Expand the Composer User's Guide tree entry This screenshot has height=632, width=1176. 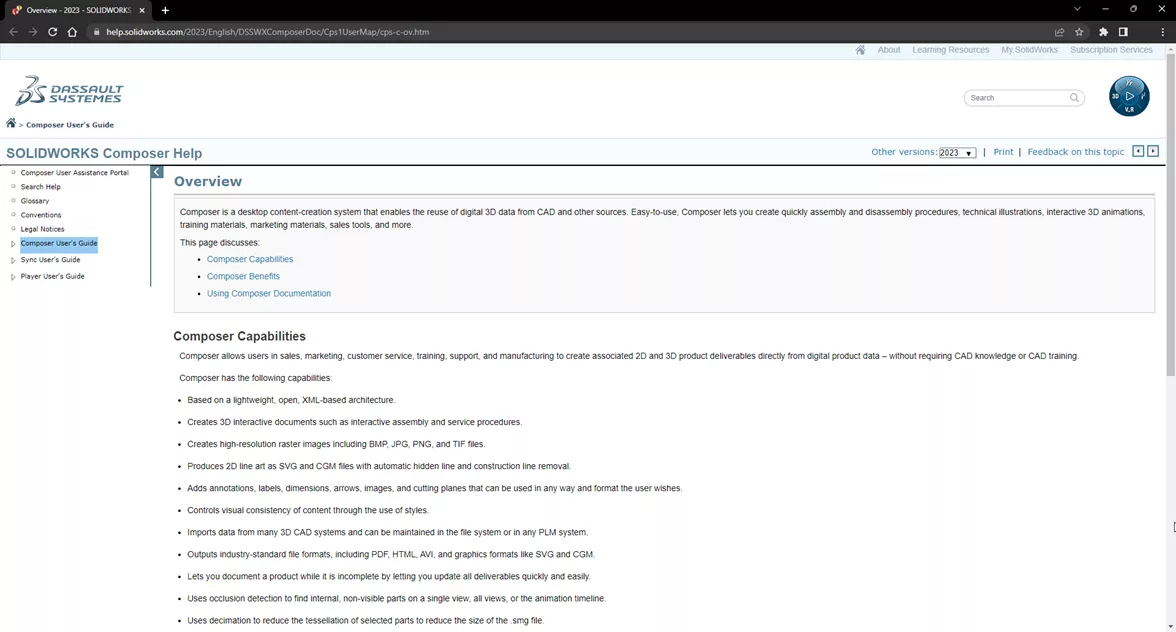12,243
